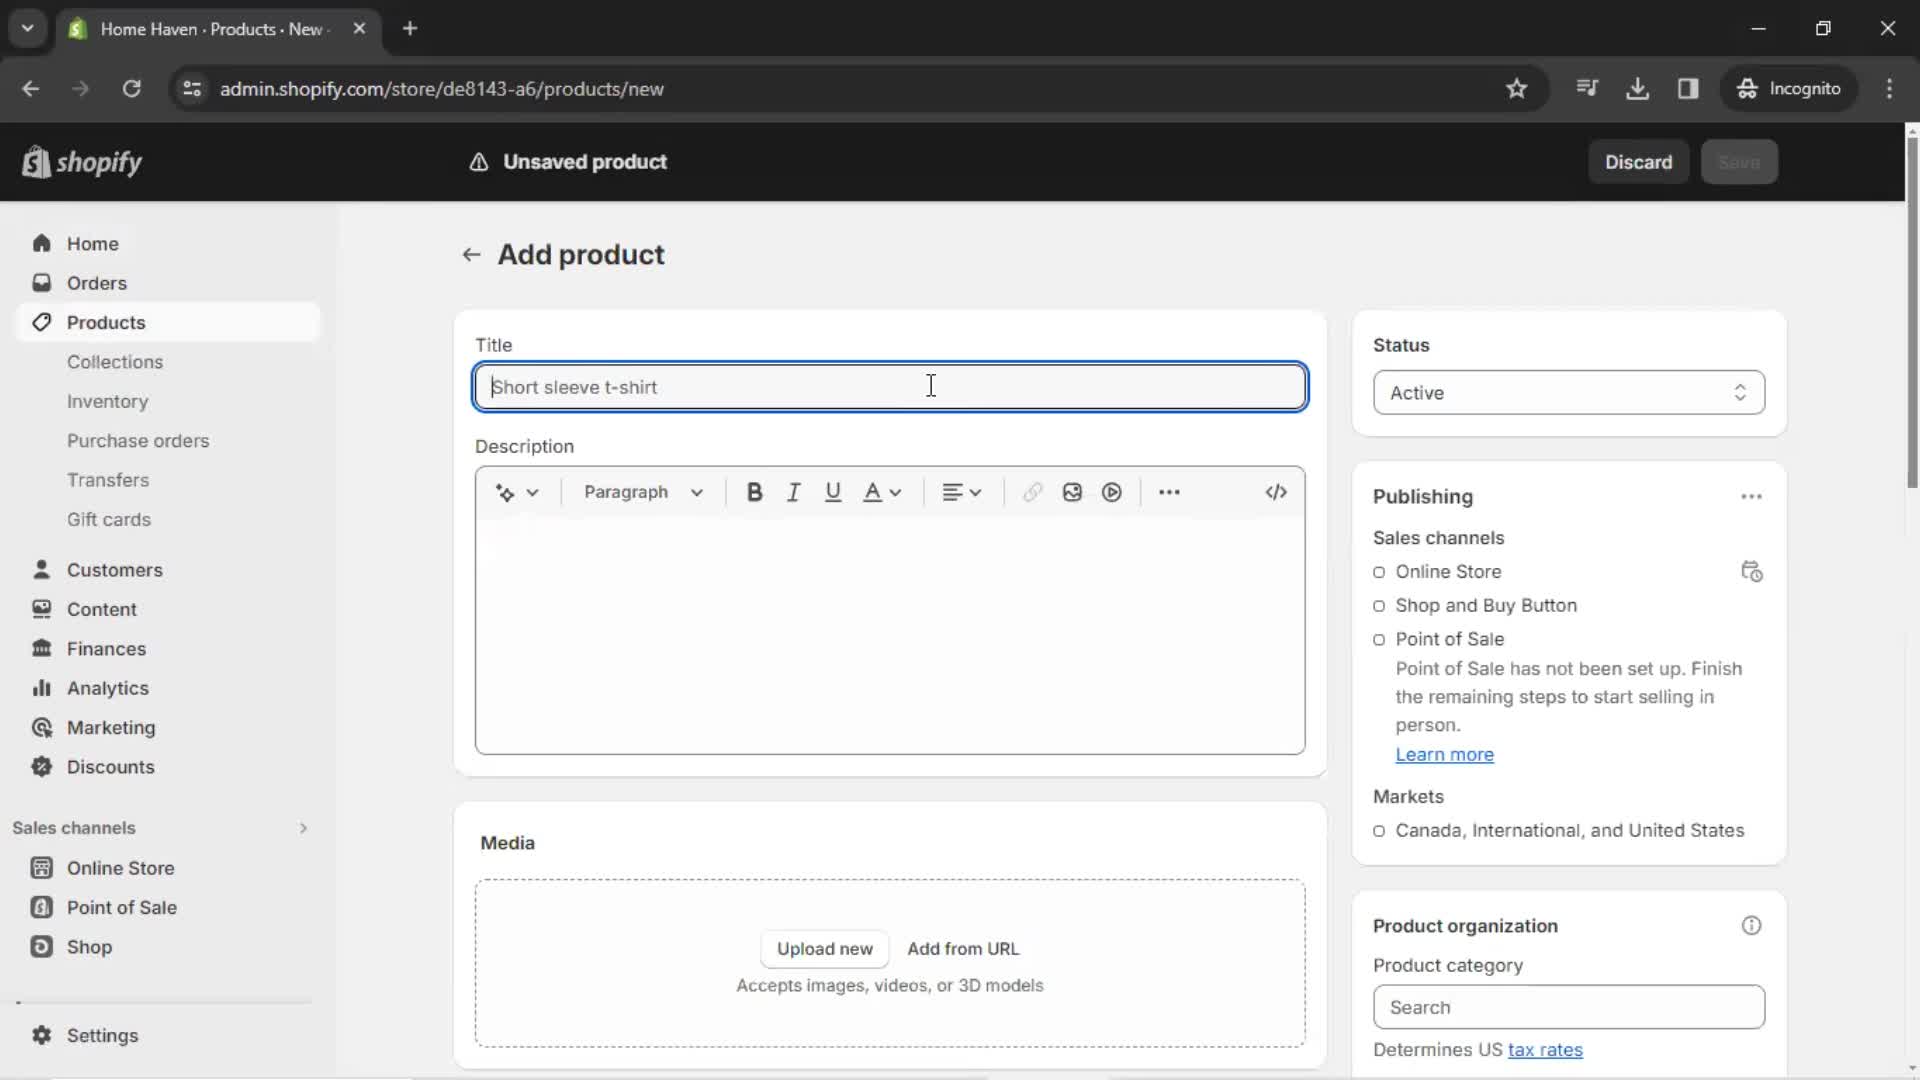
Task: Click the Italic formatting icon
Action: 794,492
